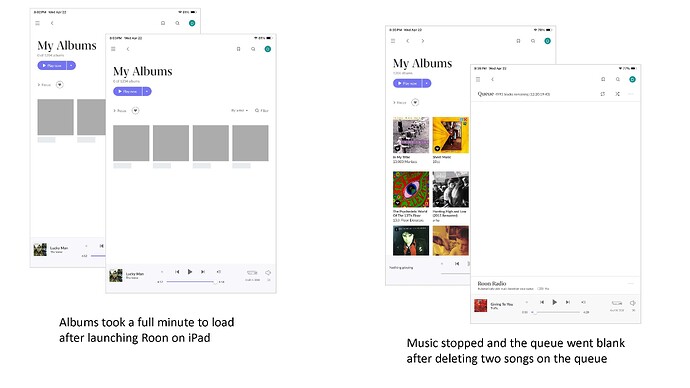Click bookmark icon on the Queue screen toolbar
690x388 pixels.
coord(603,79)
